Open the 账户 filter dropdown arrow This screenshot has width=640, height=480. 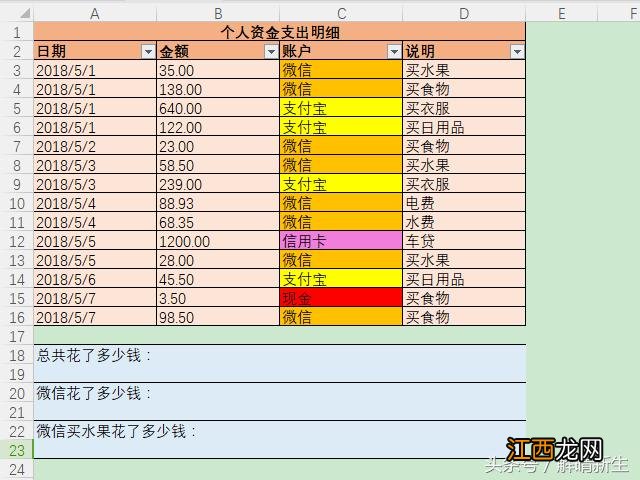[x=394, y=52]
